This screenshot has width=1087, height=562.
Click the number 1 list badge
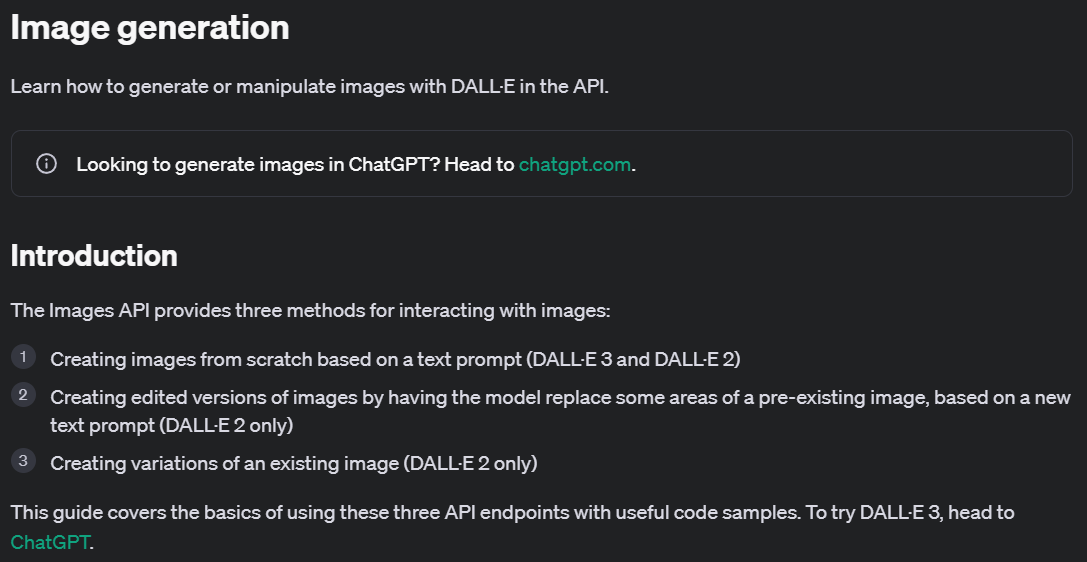tap(23, 357)
